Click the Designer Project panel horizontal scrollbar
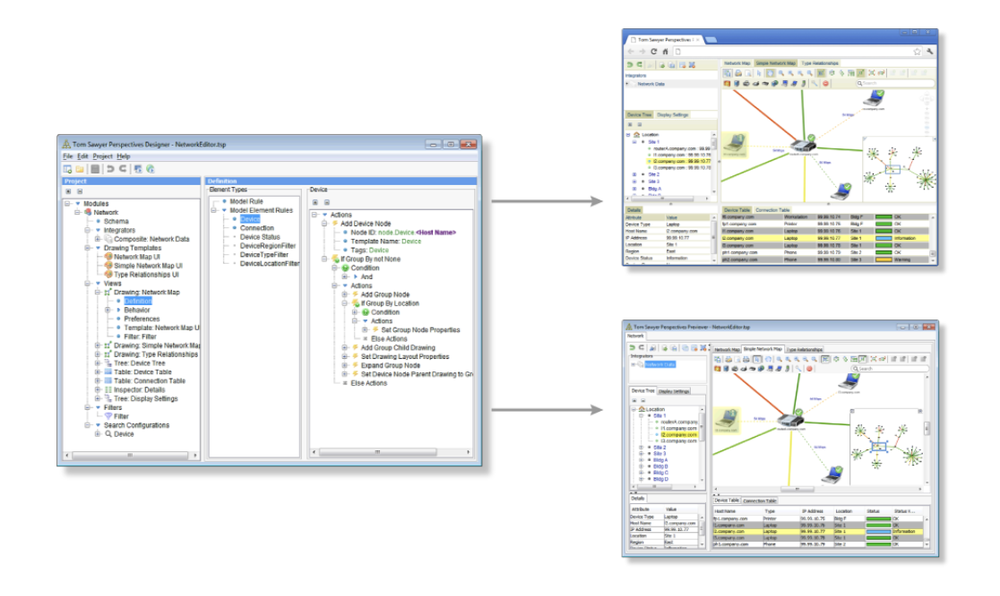 (x=130, y=455)
